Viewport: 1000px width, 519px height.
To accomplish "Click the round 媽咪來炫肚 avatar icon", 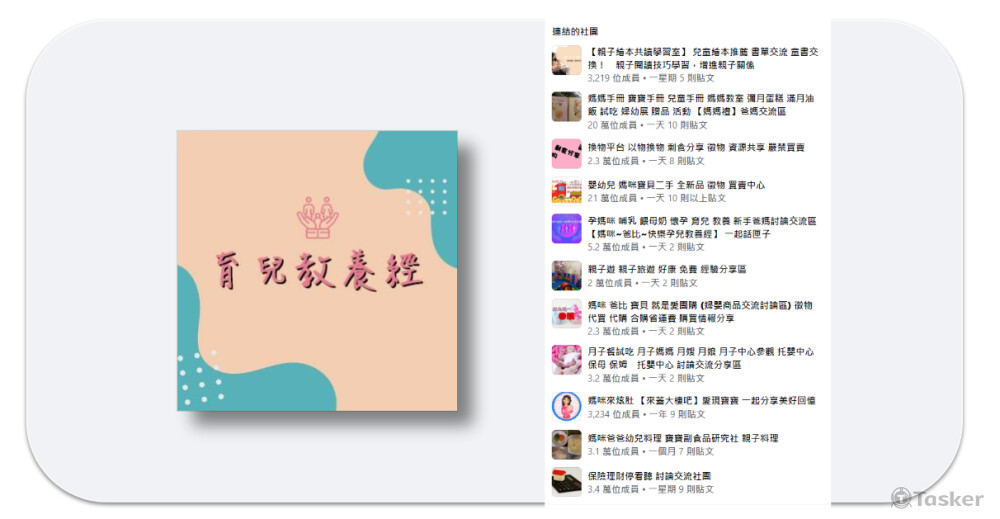I will (x=566, y=407).
